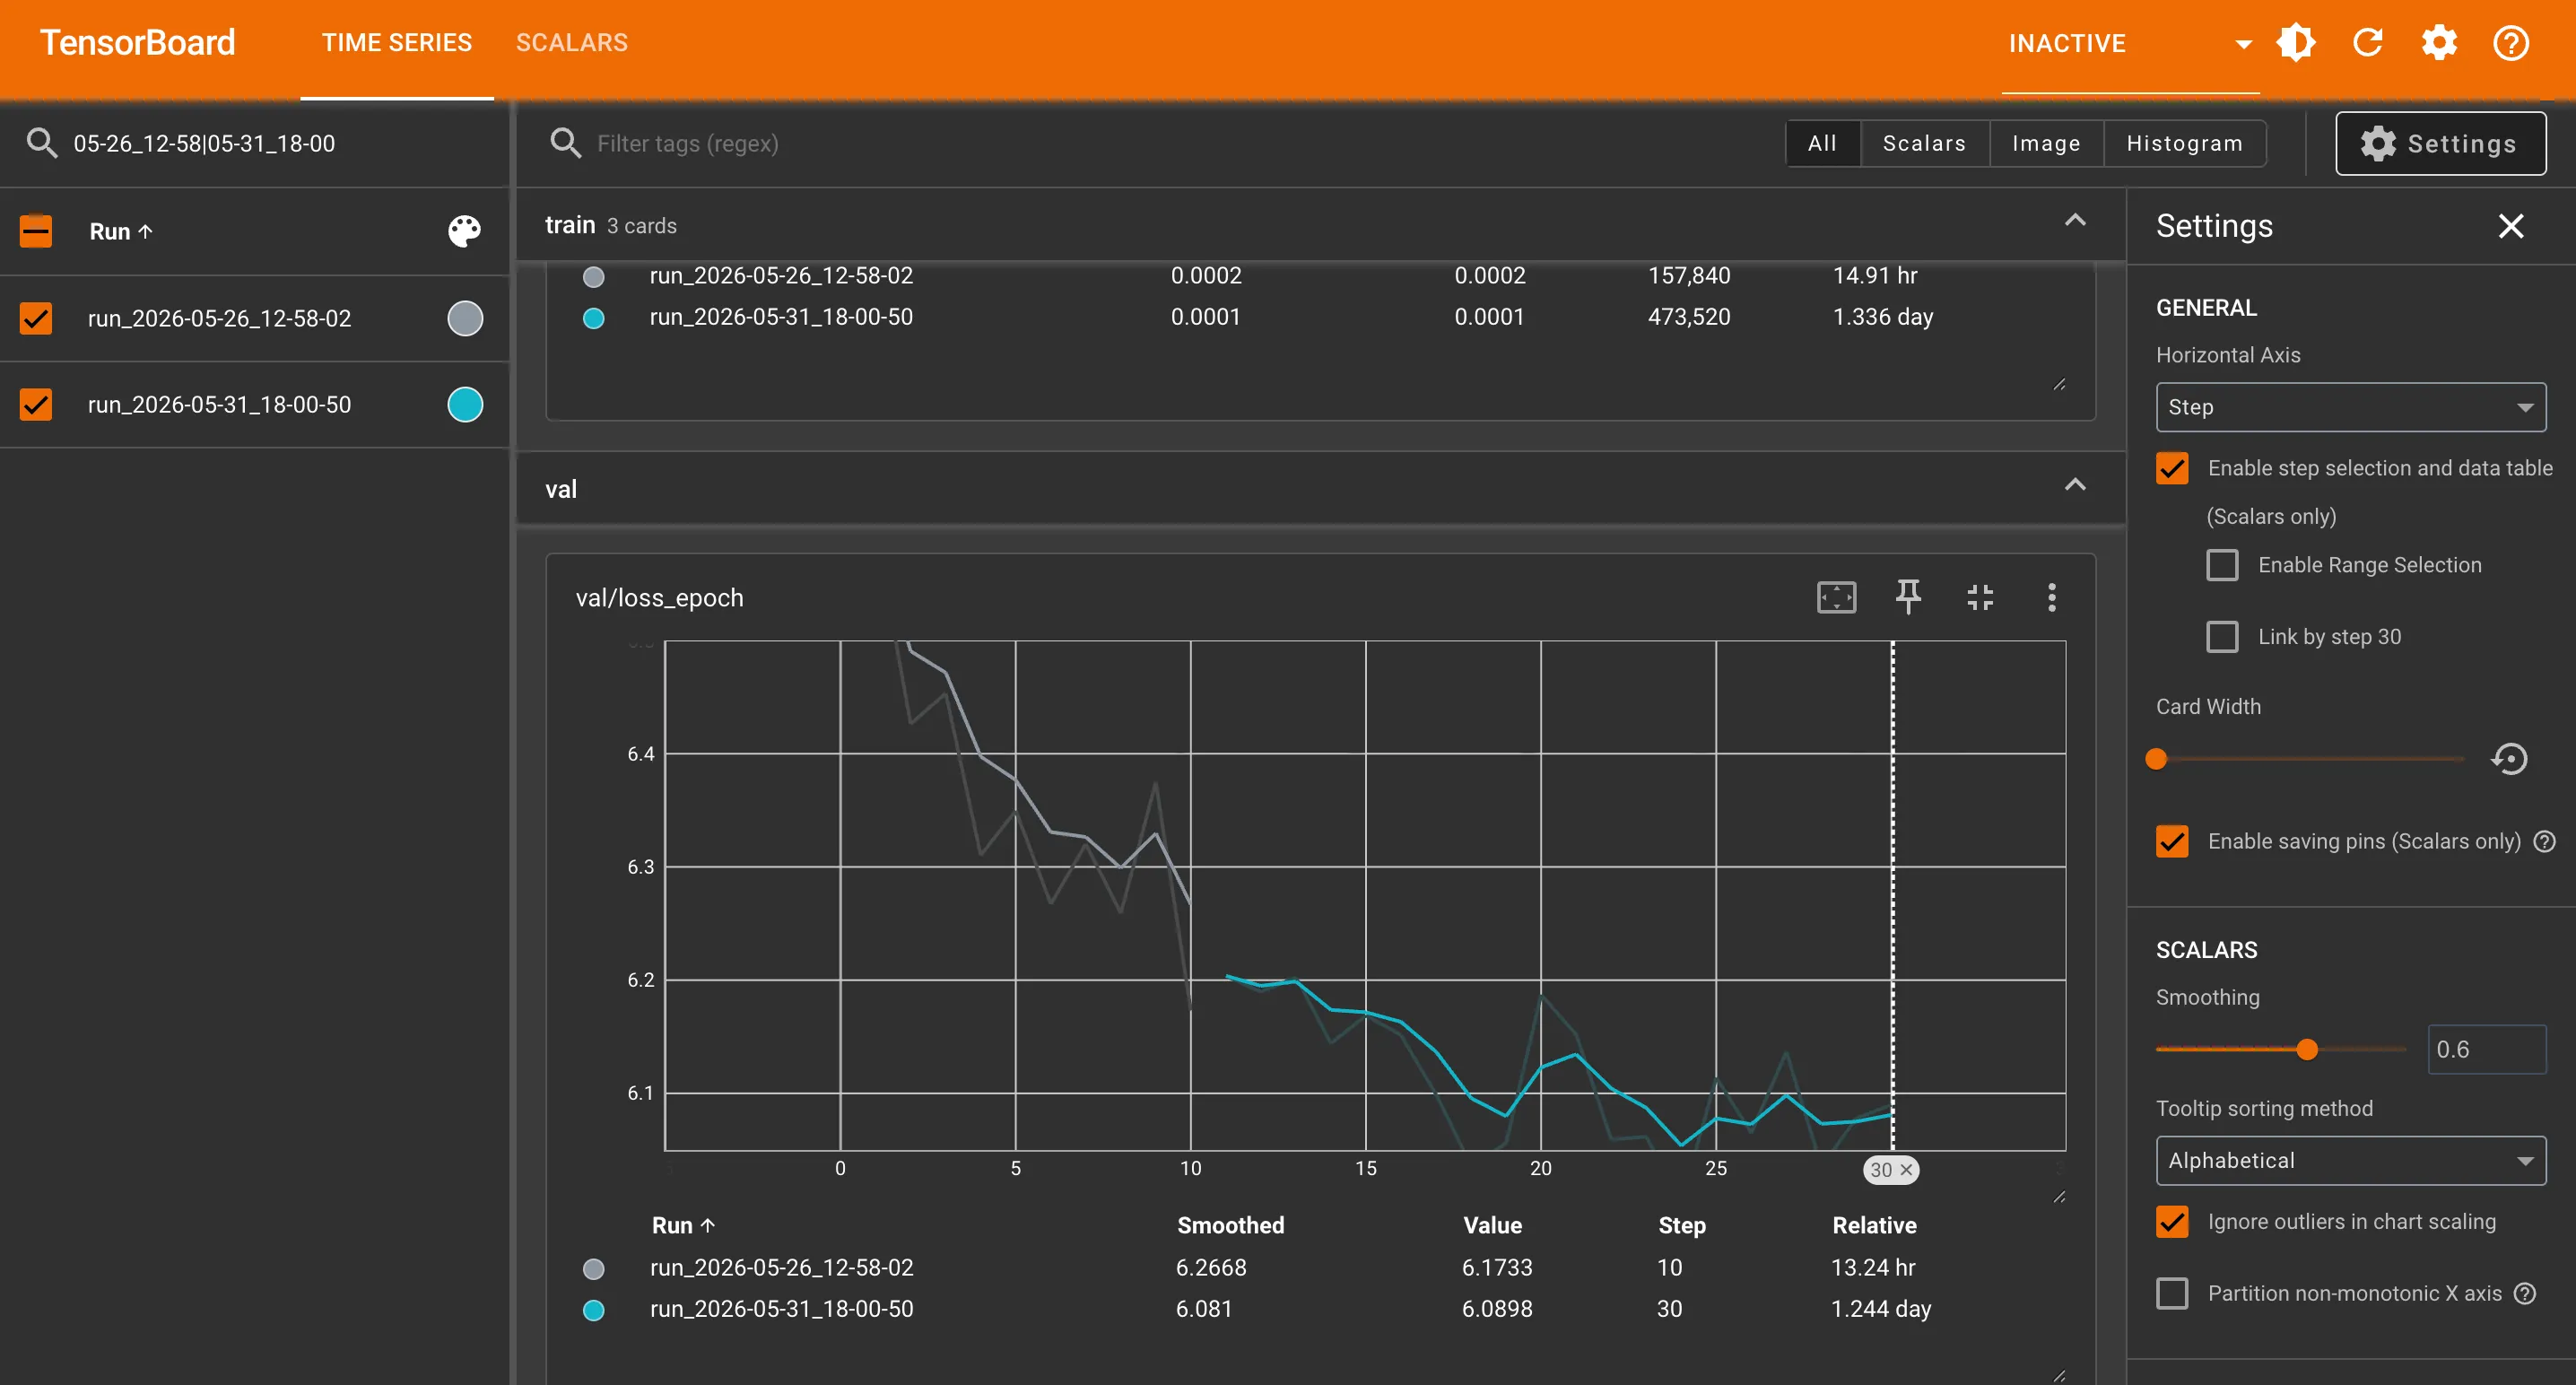
Task: Open the INACTIVE plugins dropdown
Action: [2130, 44]
